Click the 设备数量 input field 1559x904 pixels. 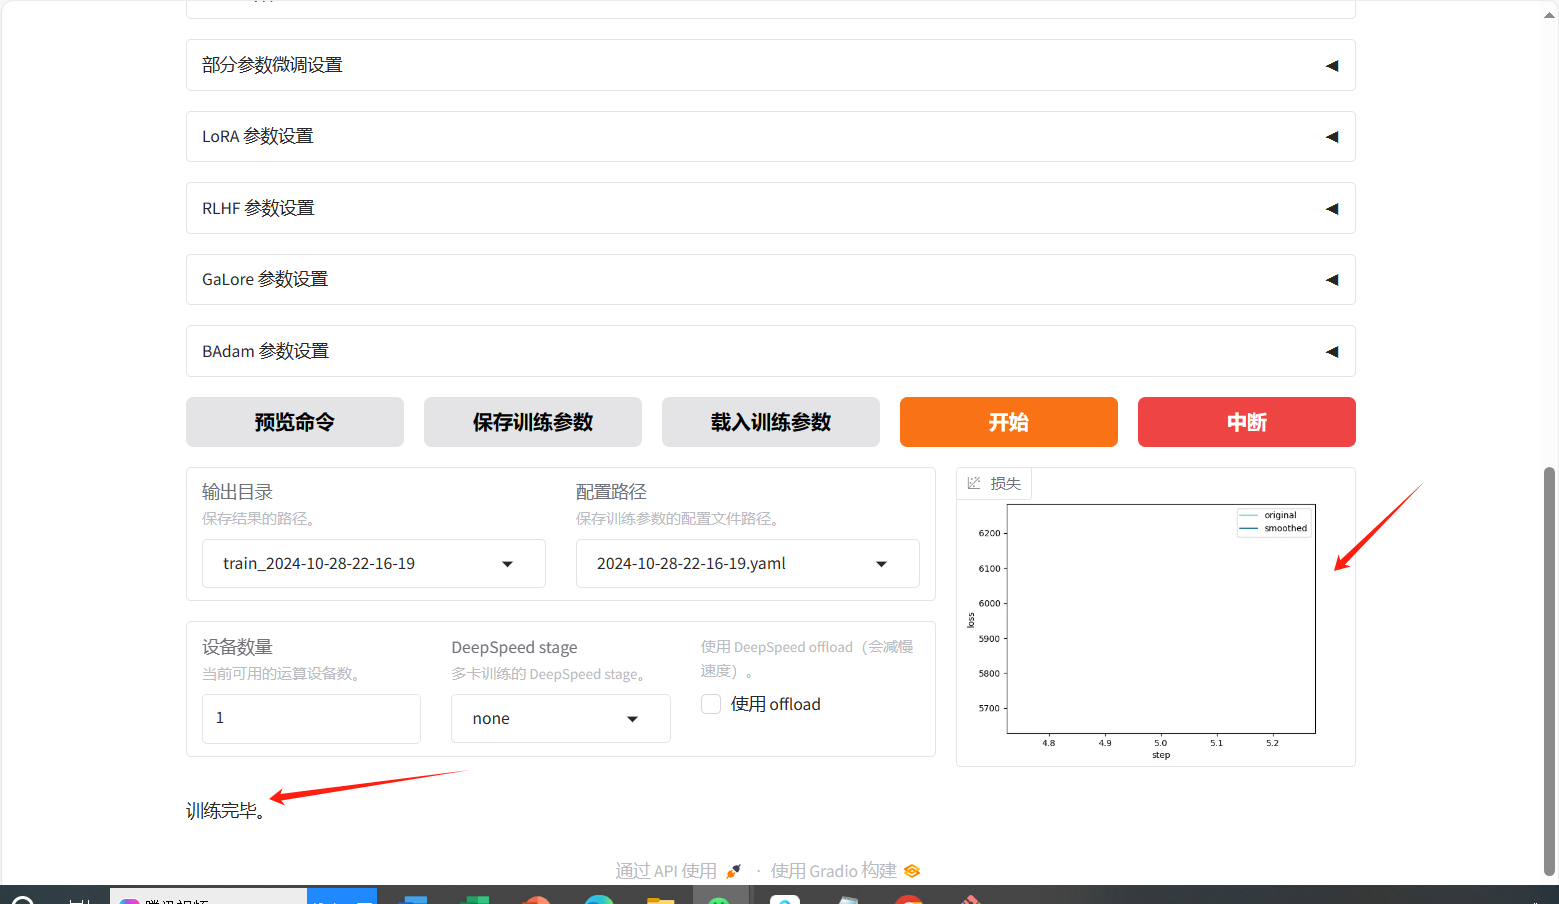311,718
